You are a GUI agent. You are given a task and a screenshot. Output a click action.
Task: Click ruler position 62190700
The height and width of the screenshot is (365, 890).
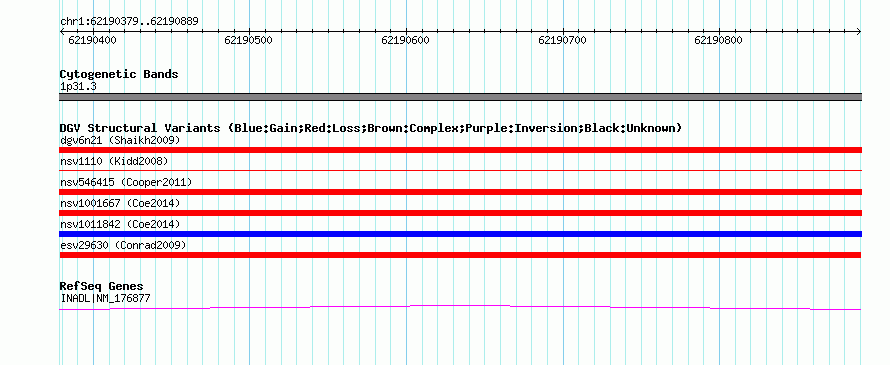(x=562, y=40)
